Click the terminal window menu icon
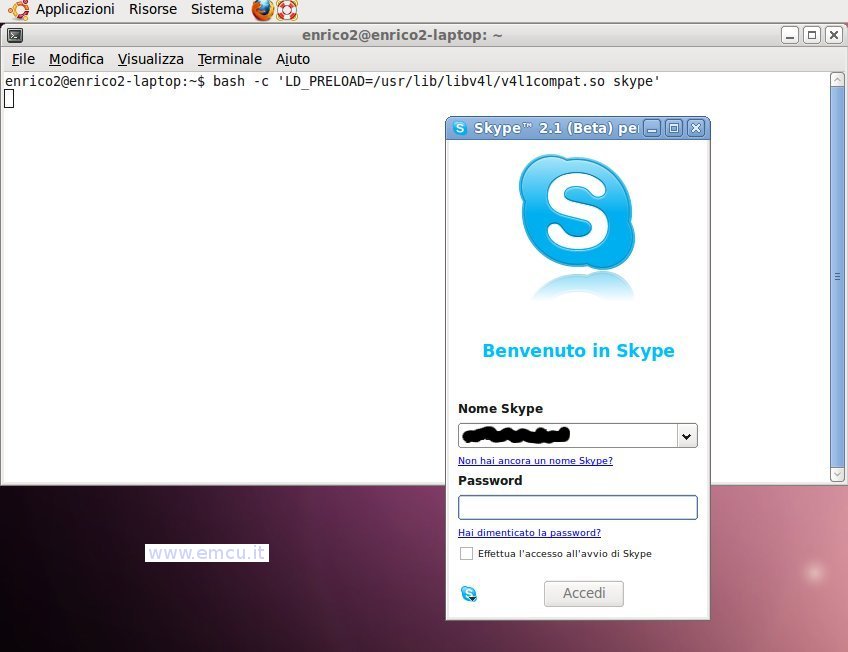 pyautogui.click(x=15, y=36)
